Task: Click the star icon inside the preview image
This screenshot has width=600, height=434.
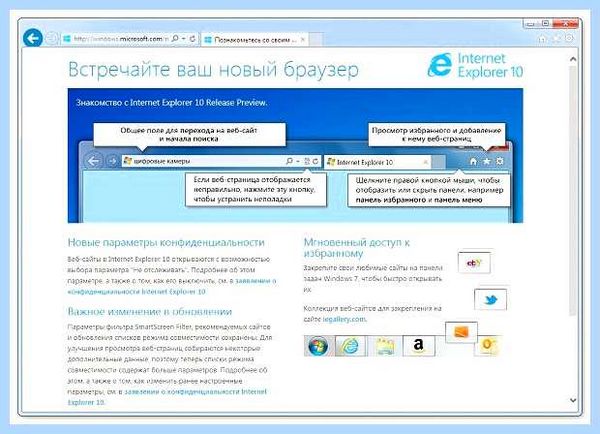Action: tap(486, 162)
